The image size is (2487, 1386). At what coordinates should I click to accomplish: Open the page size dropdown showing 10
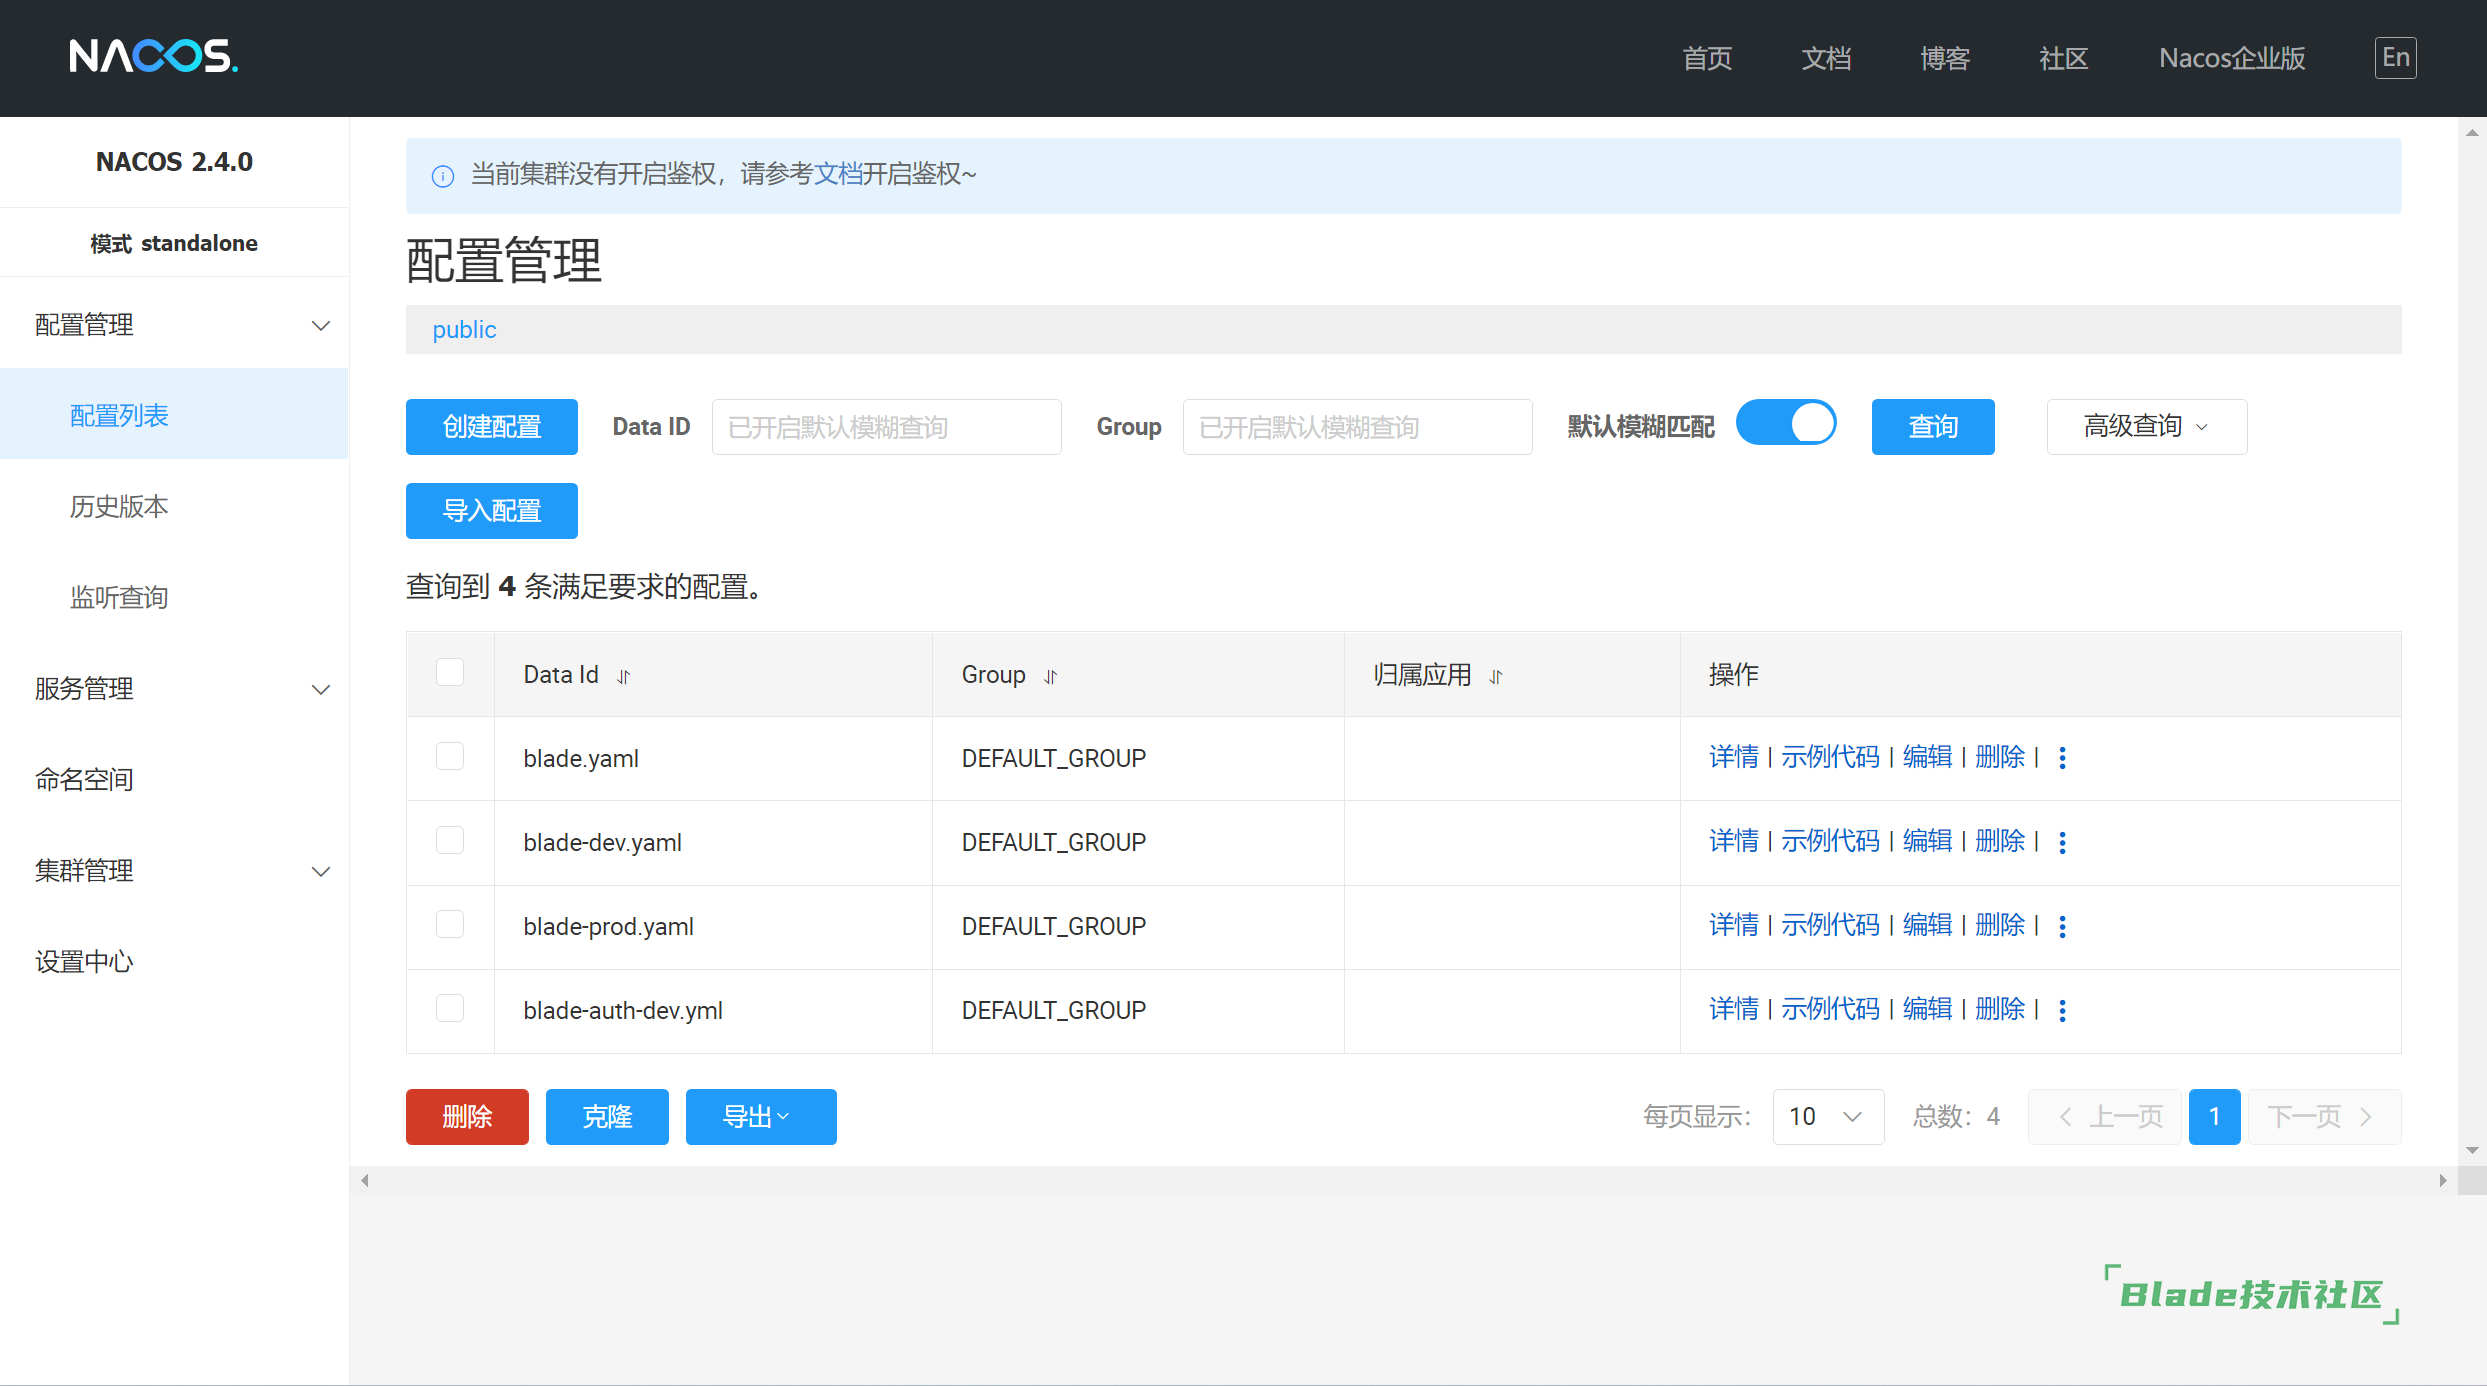pyautogui.click(x=1828, y=1117)
